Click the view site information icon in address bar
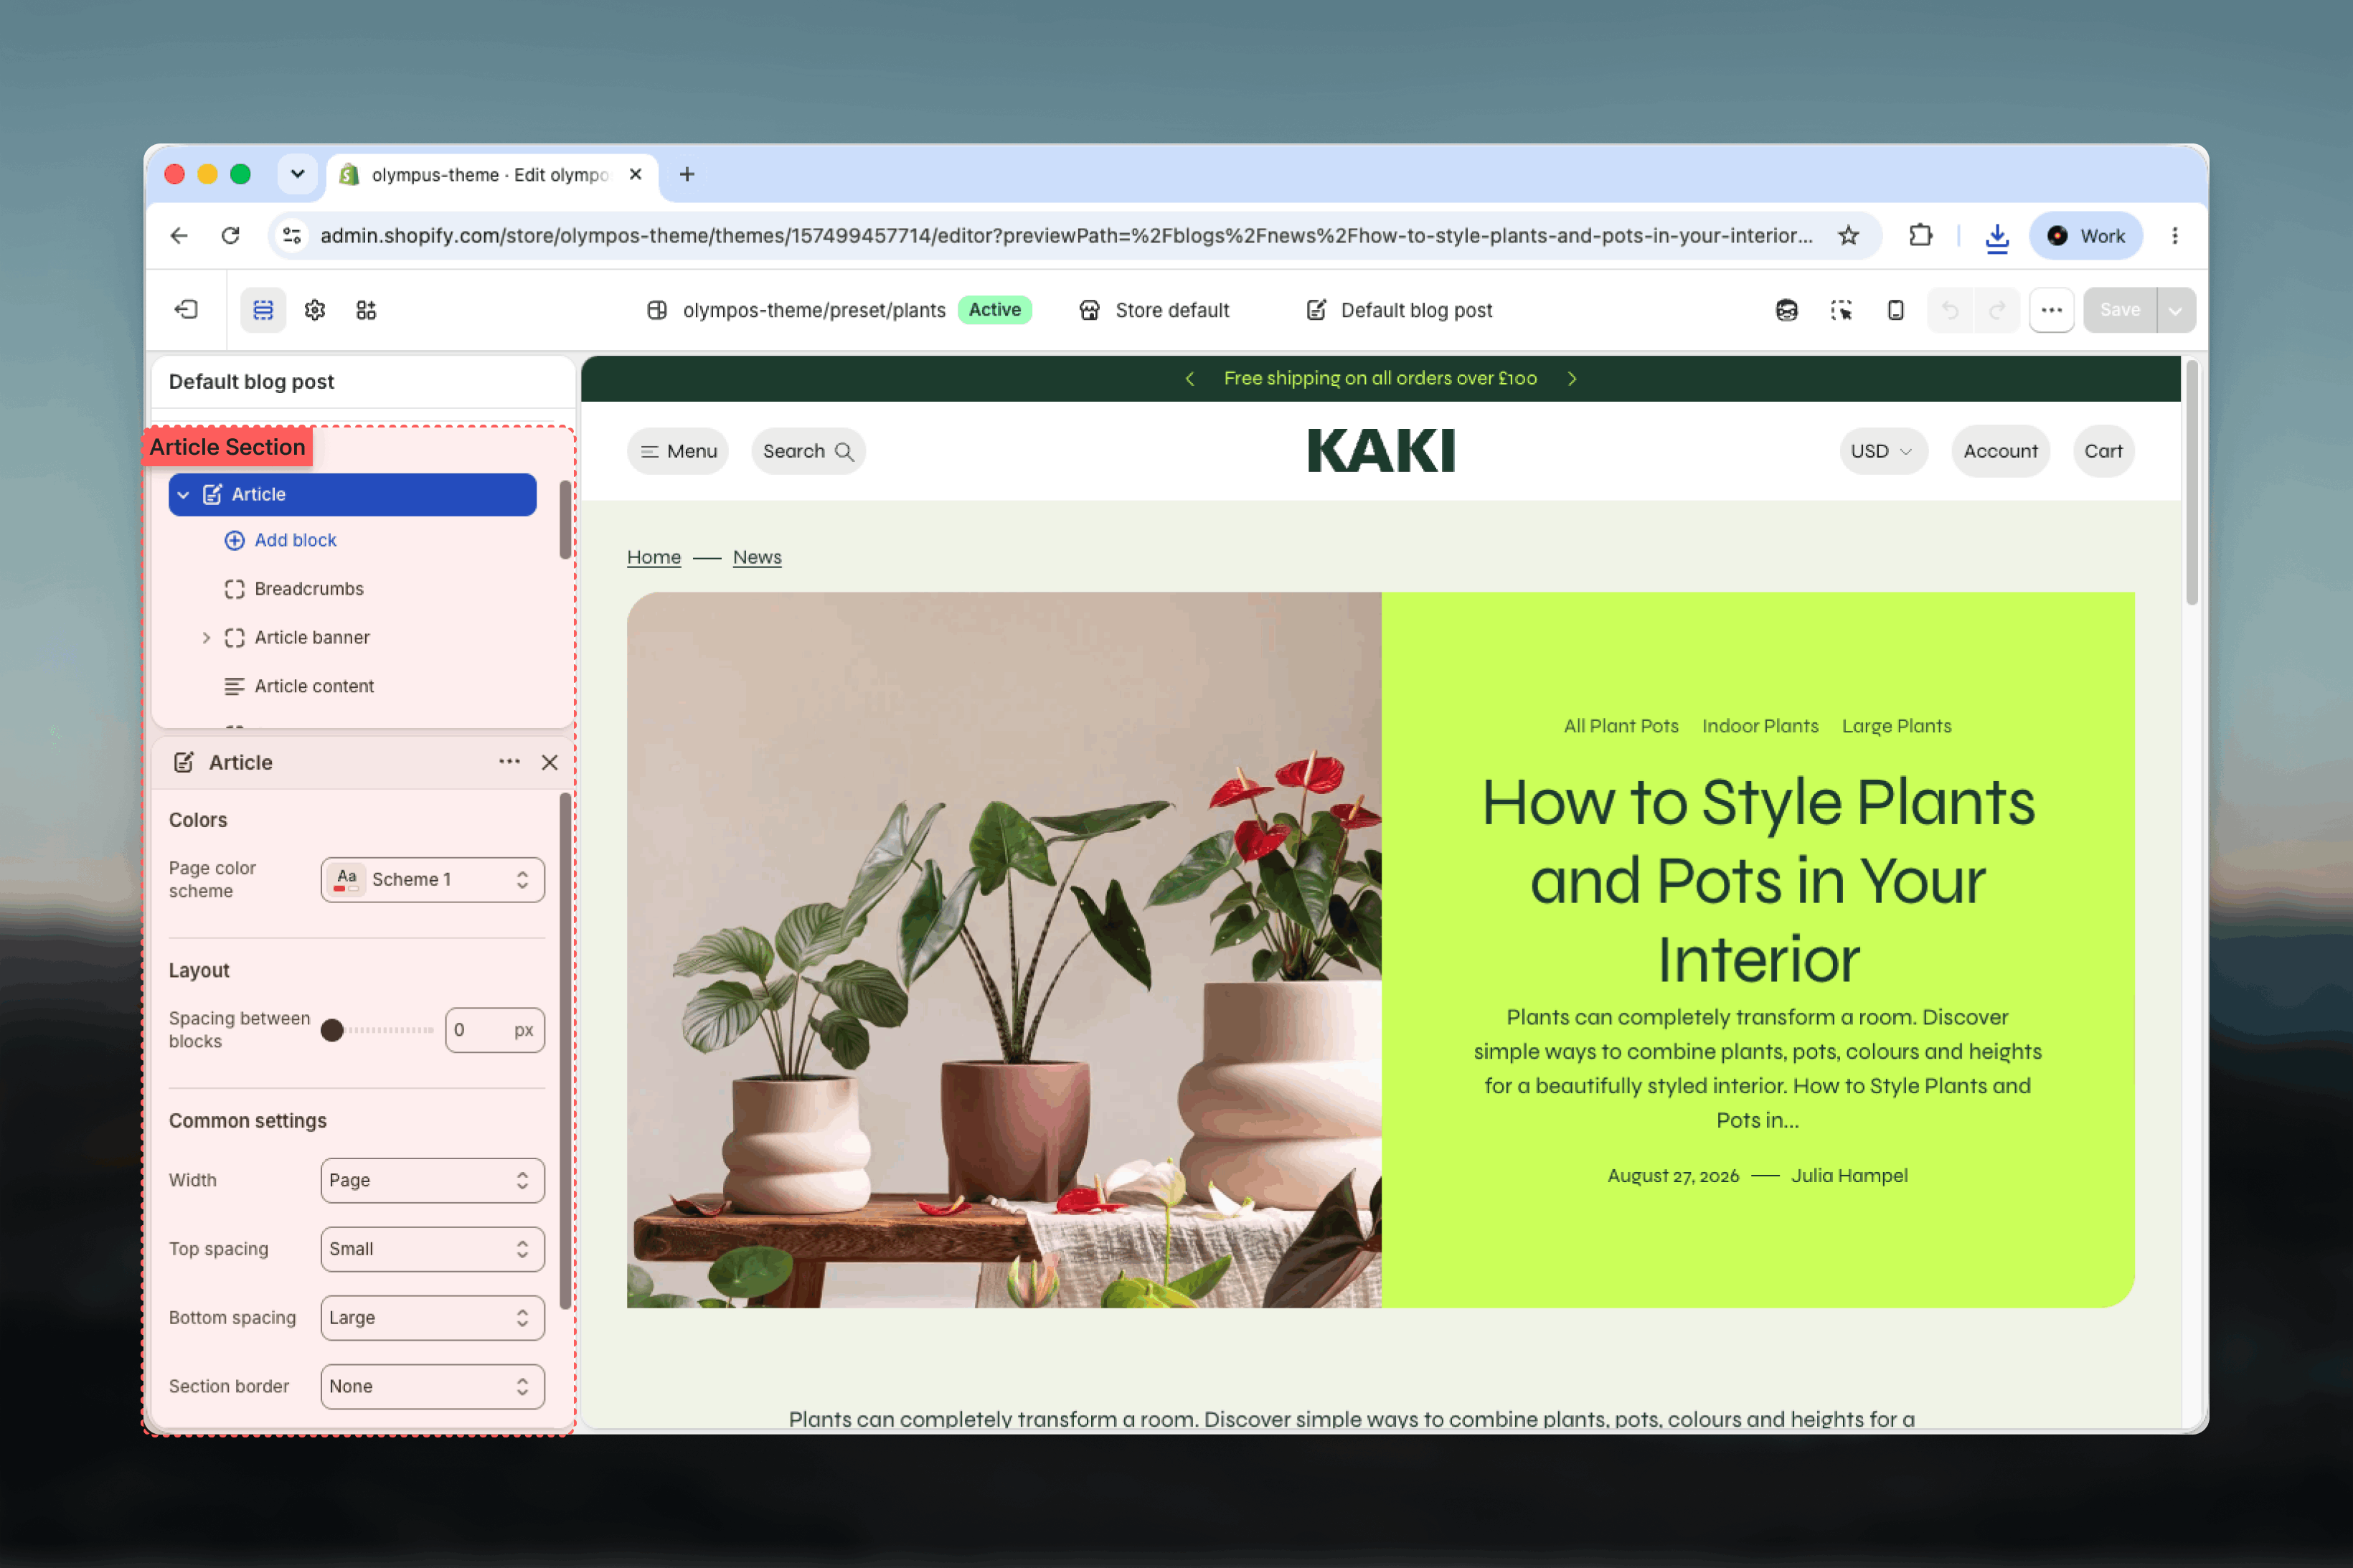The width and height of the screenshot is (2353, 1568). point(292,235)
